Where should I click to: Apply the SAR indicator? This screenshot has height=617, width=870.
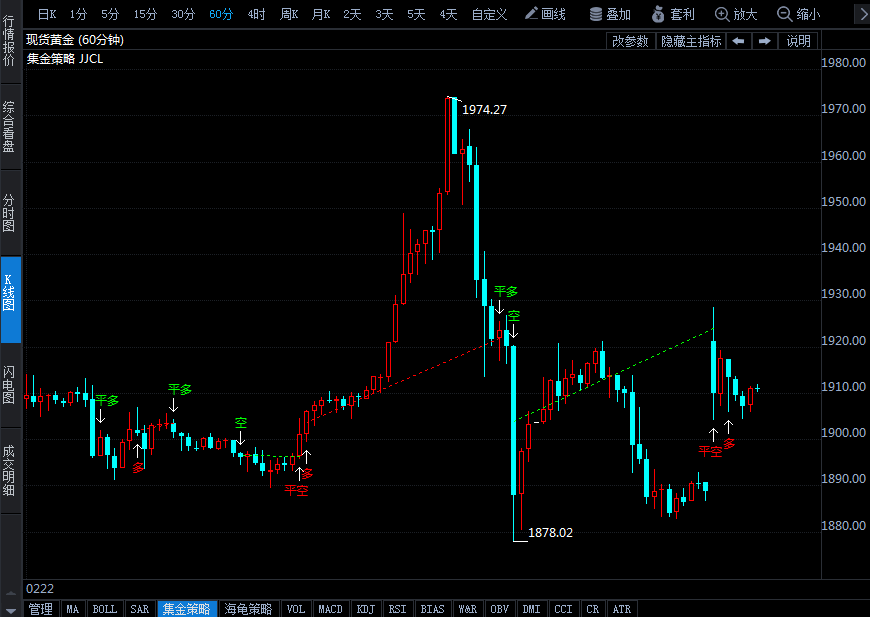point(140,609)
